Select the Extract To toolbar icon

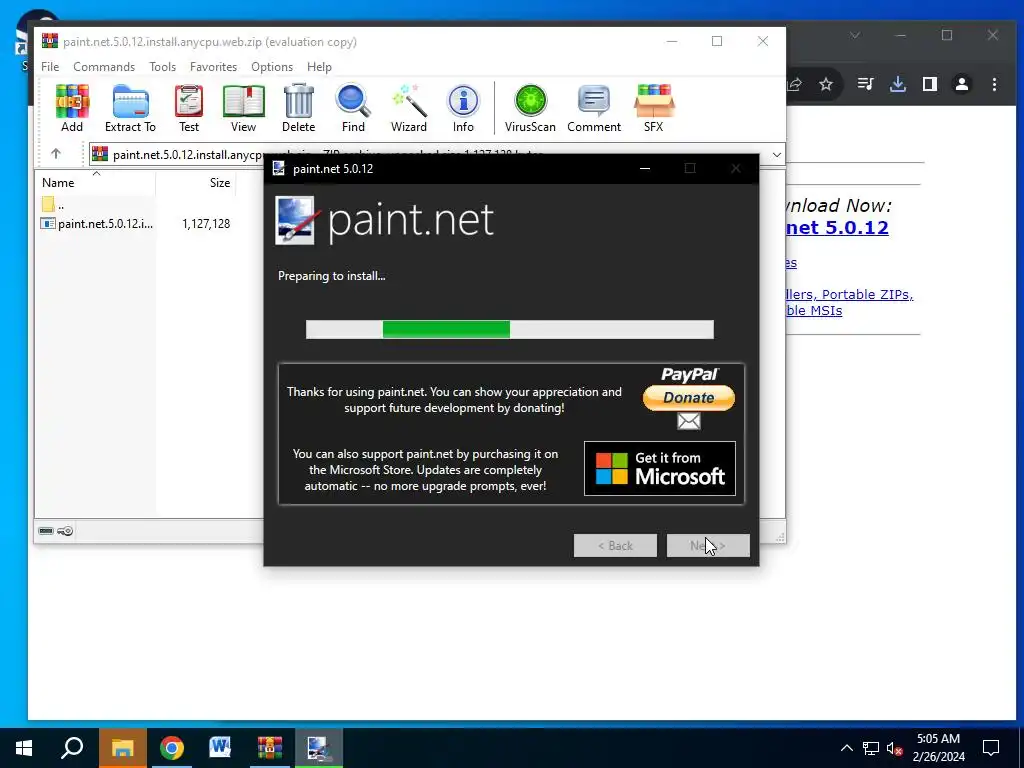[131, 108]
